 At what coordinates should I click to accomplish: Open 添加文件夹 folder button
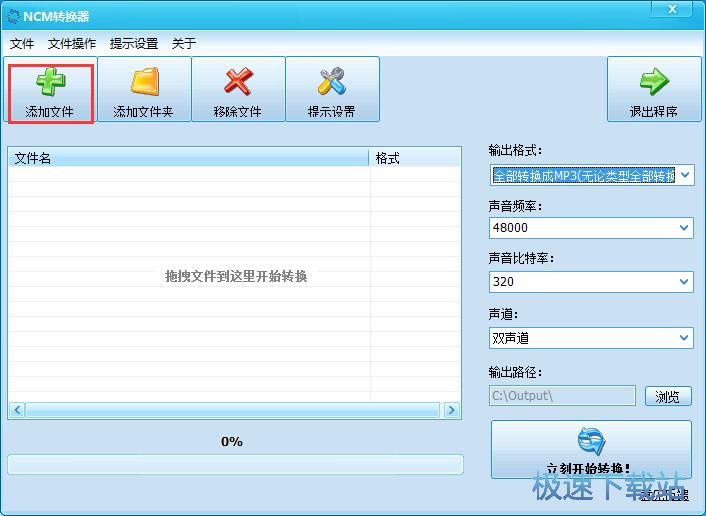click(144, 89)
